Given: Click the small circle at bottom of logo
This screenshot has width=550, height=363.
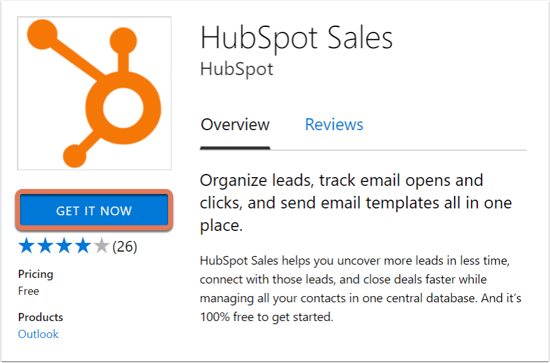Looking at the screenshot, I should [74, 156].
